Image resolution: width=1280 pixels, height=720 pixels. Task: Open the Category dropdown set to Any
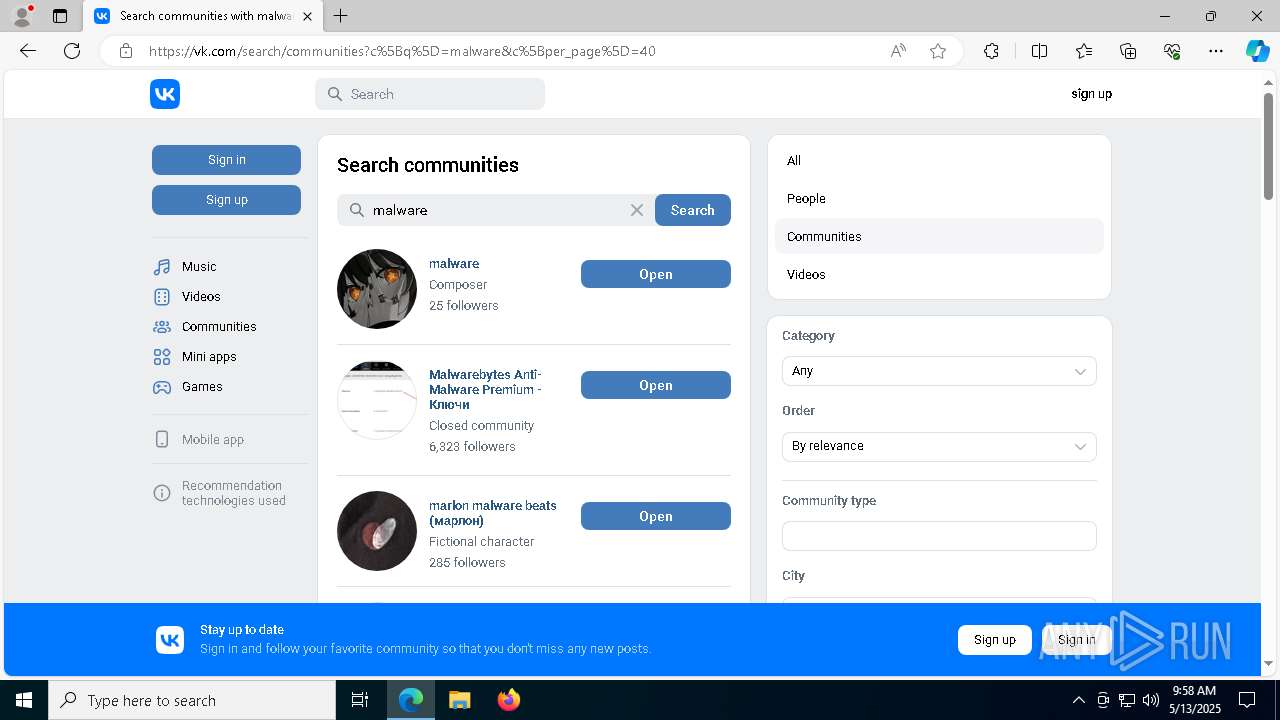point(939,371)
